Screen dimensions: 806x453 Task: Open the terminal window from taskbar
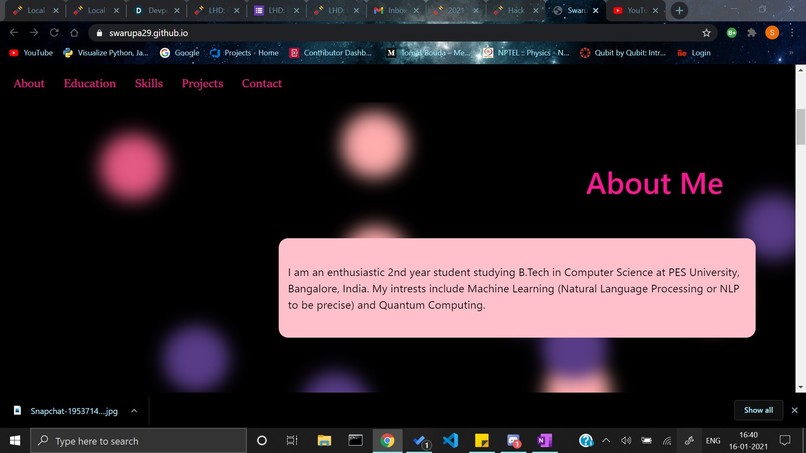click(x=355, y=441)
